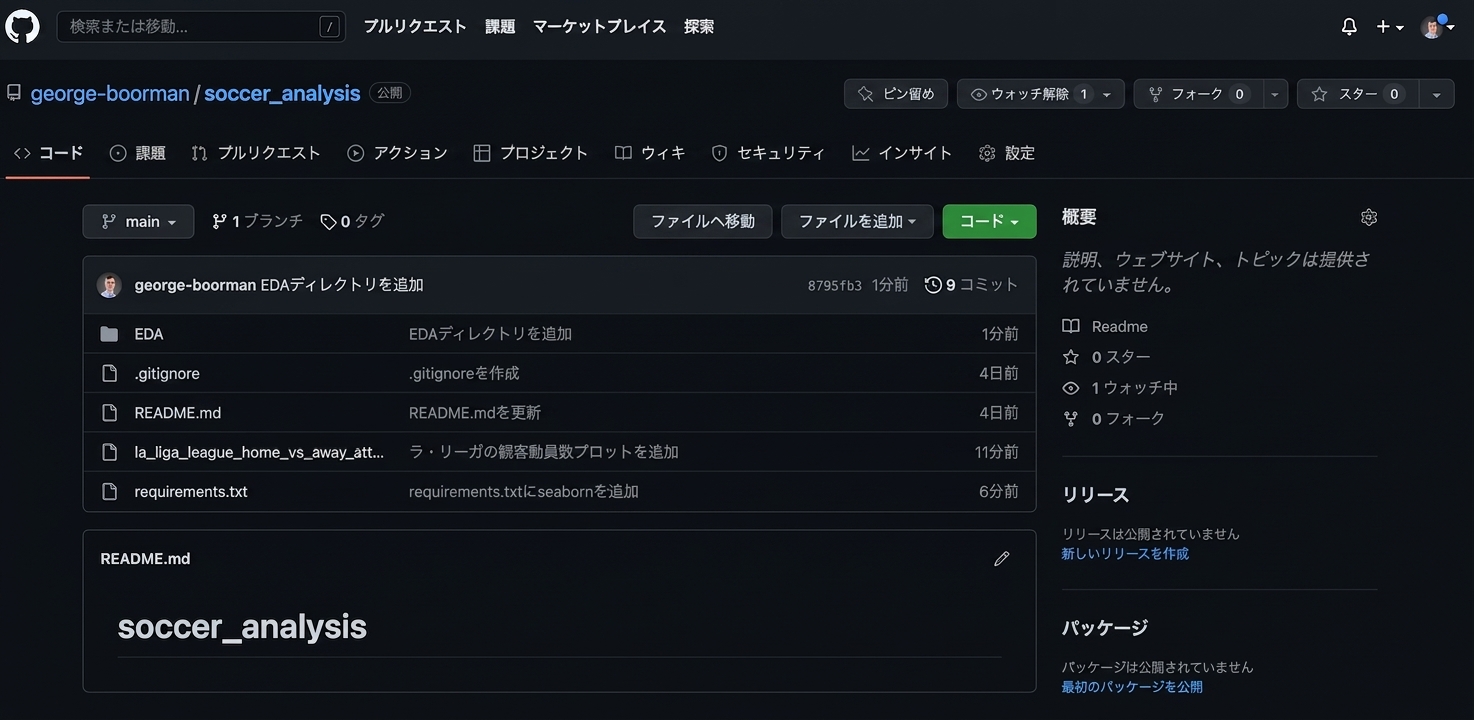The width and height of the screenshot is (1474, 720).
Task: Select the プロジェクト tab
Action: [530, 153]
